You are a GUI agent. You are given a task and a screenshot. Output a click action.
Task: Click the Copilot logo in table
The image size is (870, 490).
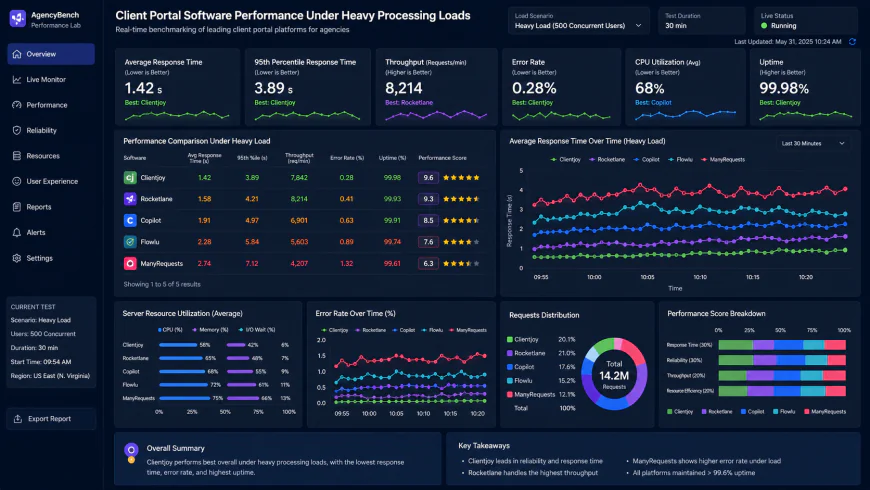[130, 220]
